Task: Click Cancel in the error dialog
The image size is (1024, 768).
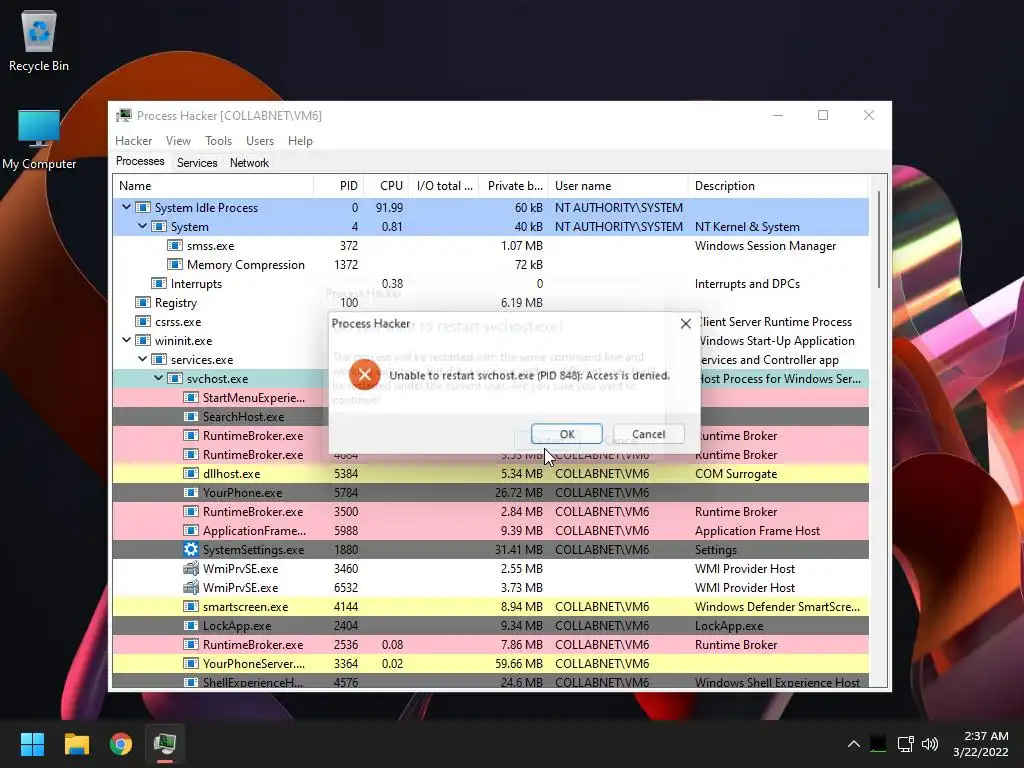Action: point(648,434)
